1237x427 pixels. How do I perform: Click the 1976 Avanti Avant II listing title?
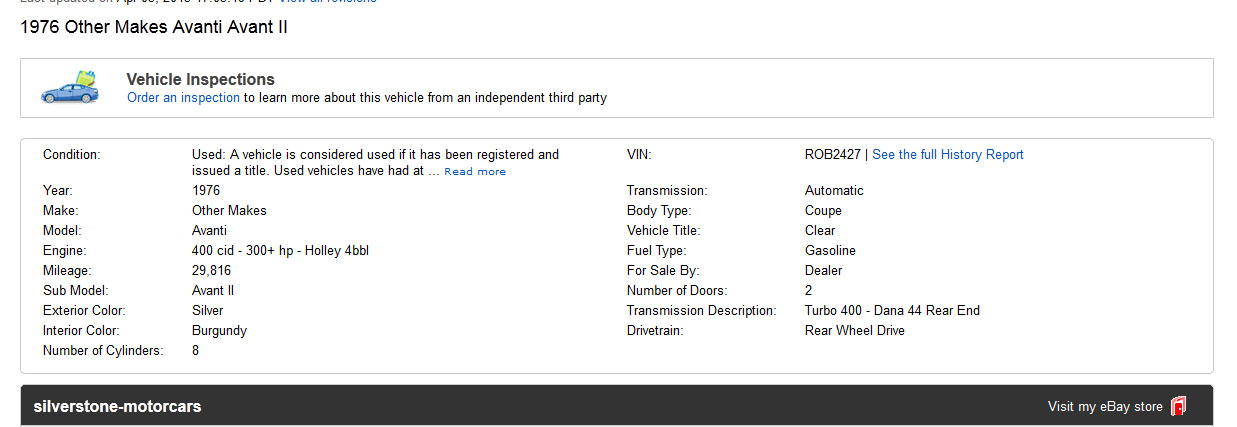coord(154,27)
